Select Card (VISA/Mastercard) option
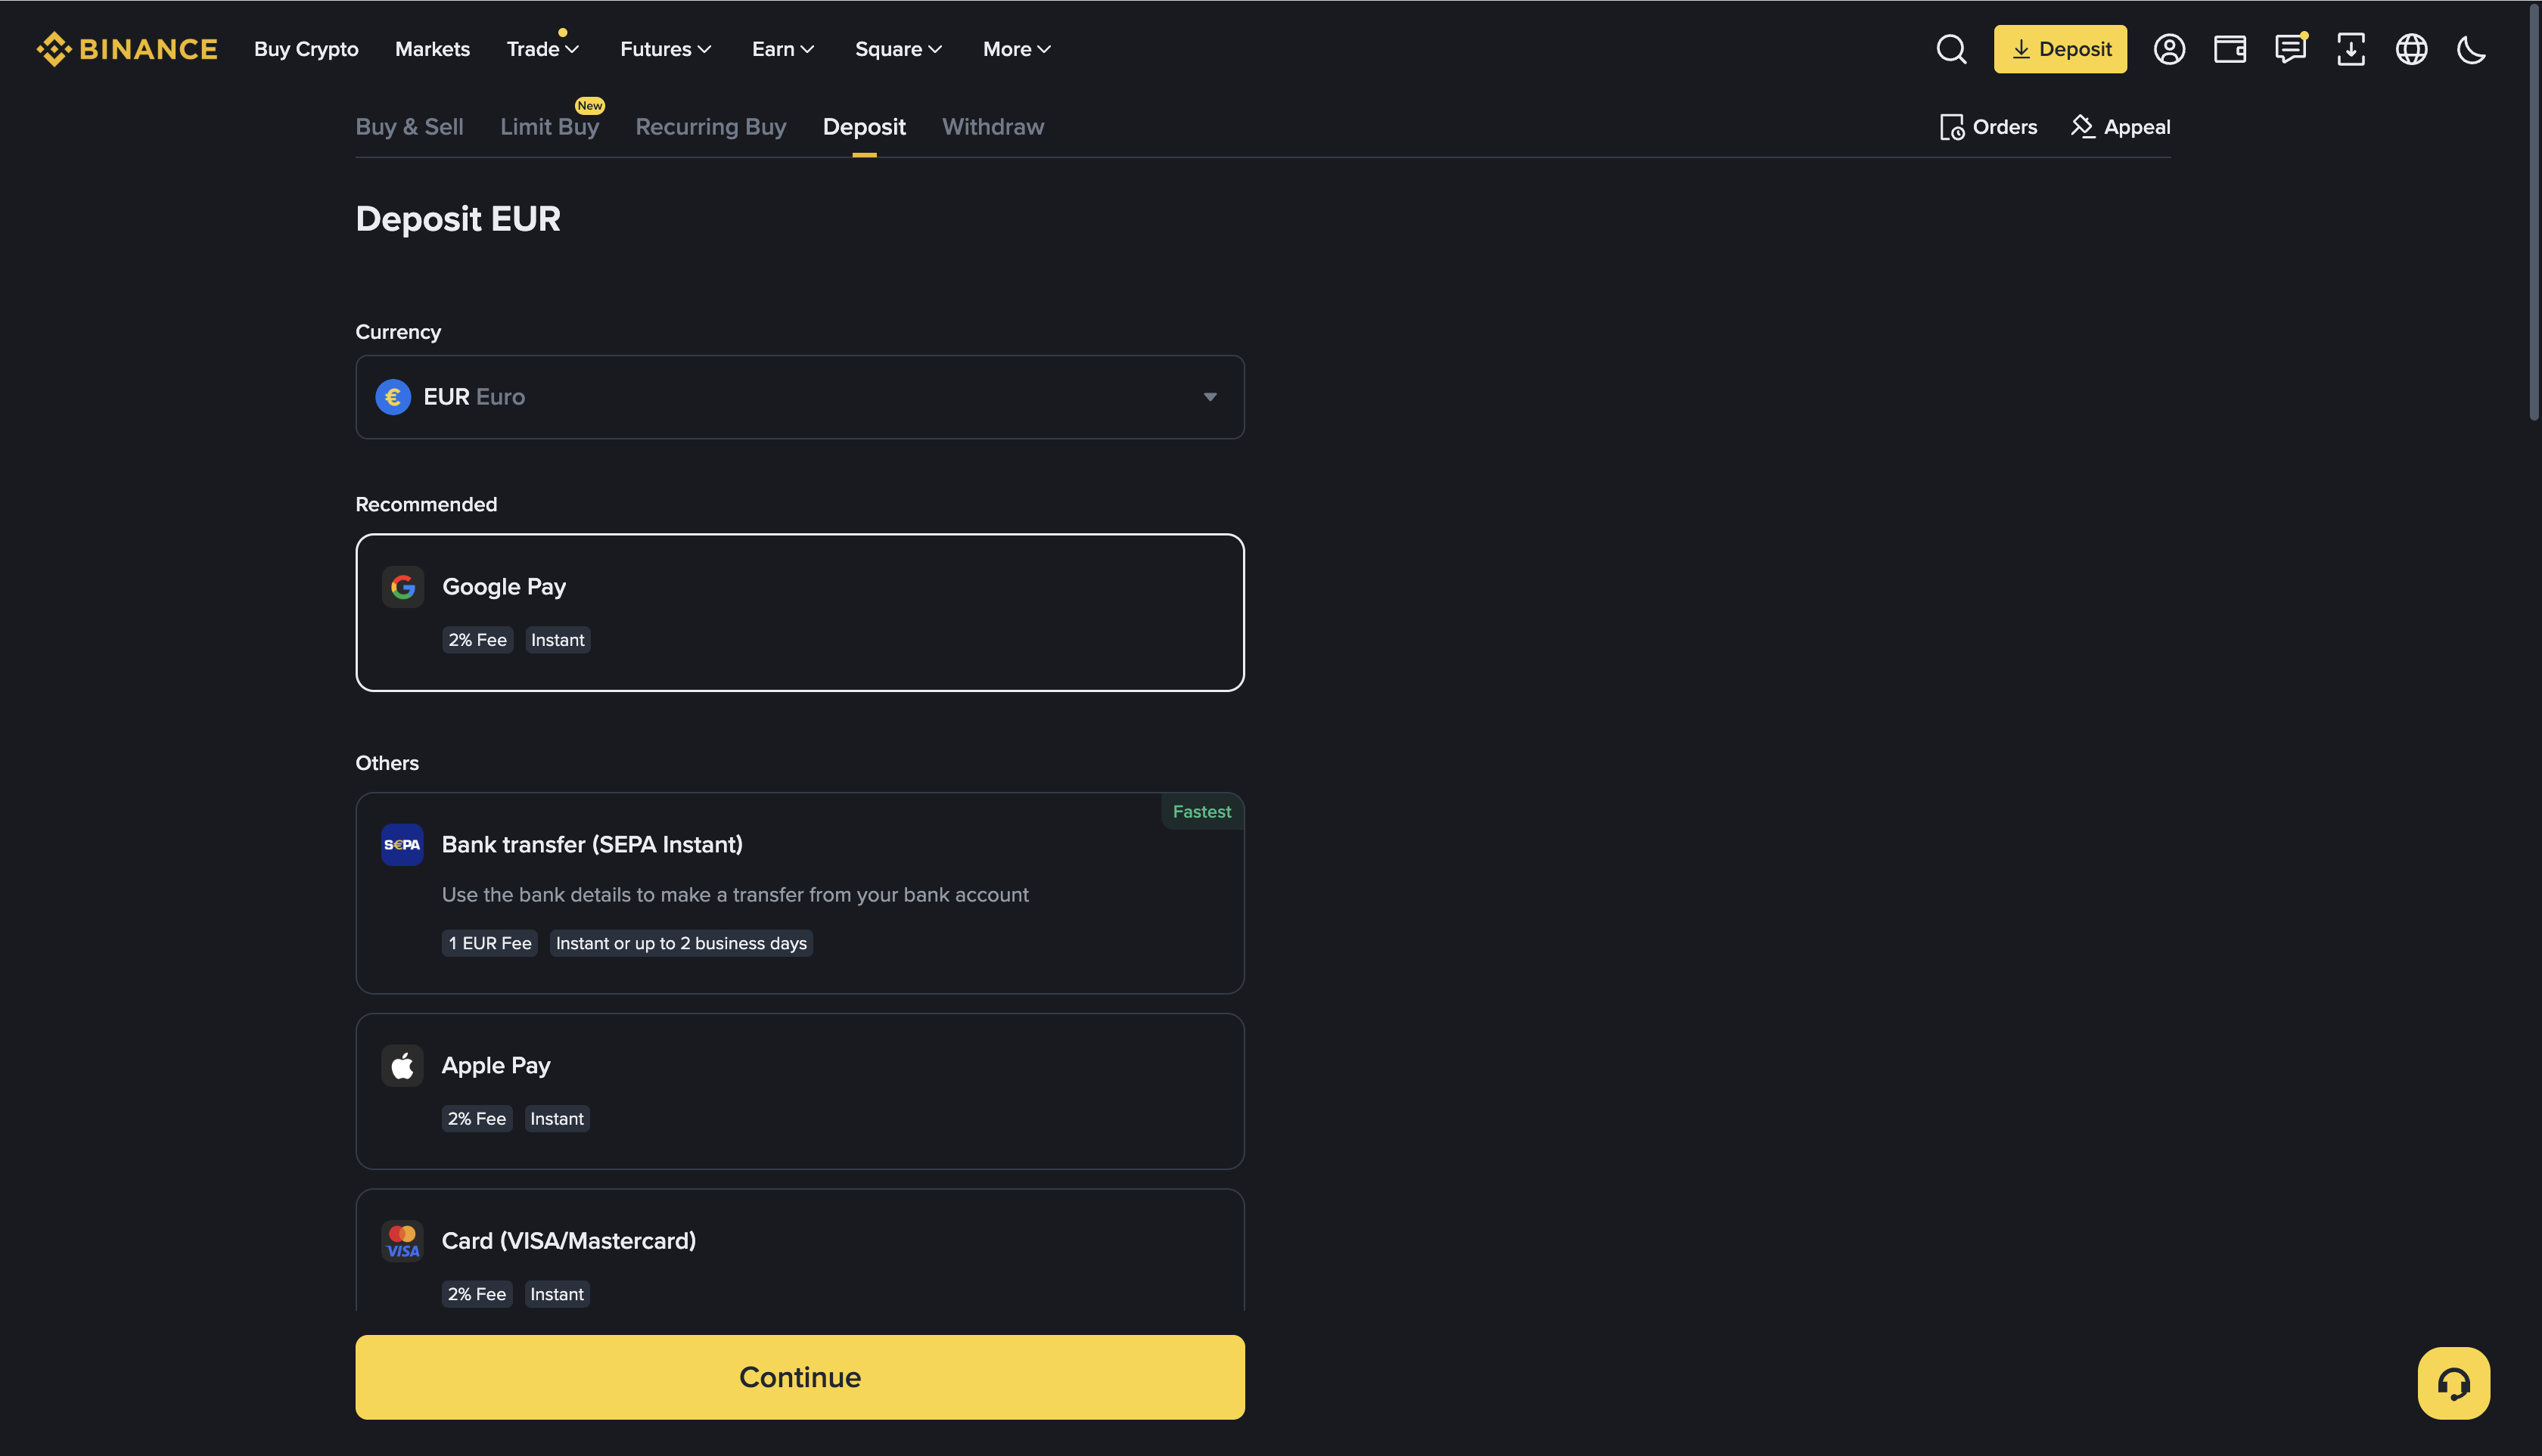The image size is (2542, 1456). point(799,1250)
